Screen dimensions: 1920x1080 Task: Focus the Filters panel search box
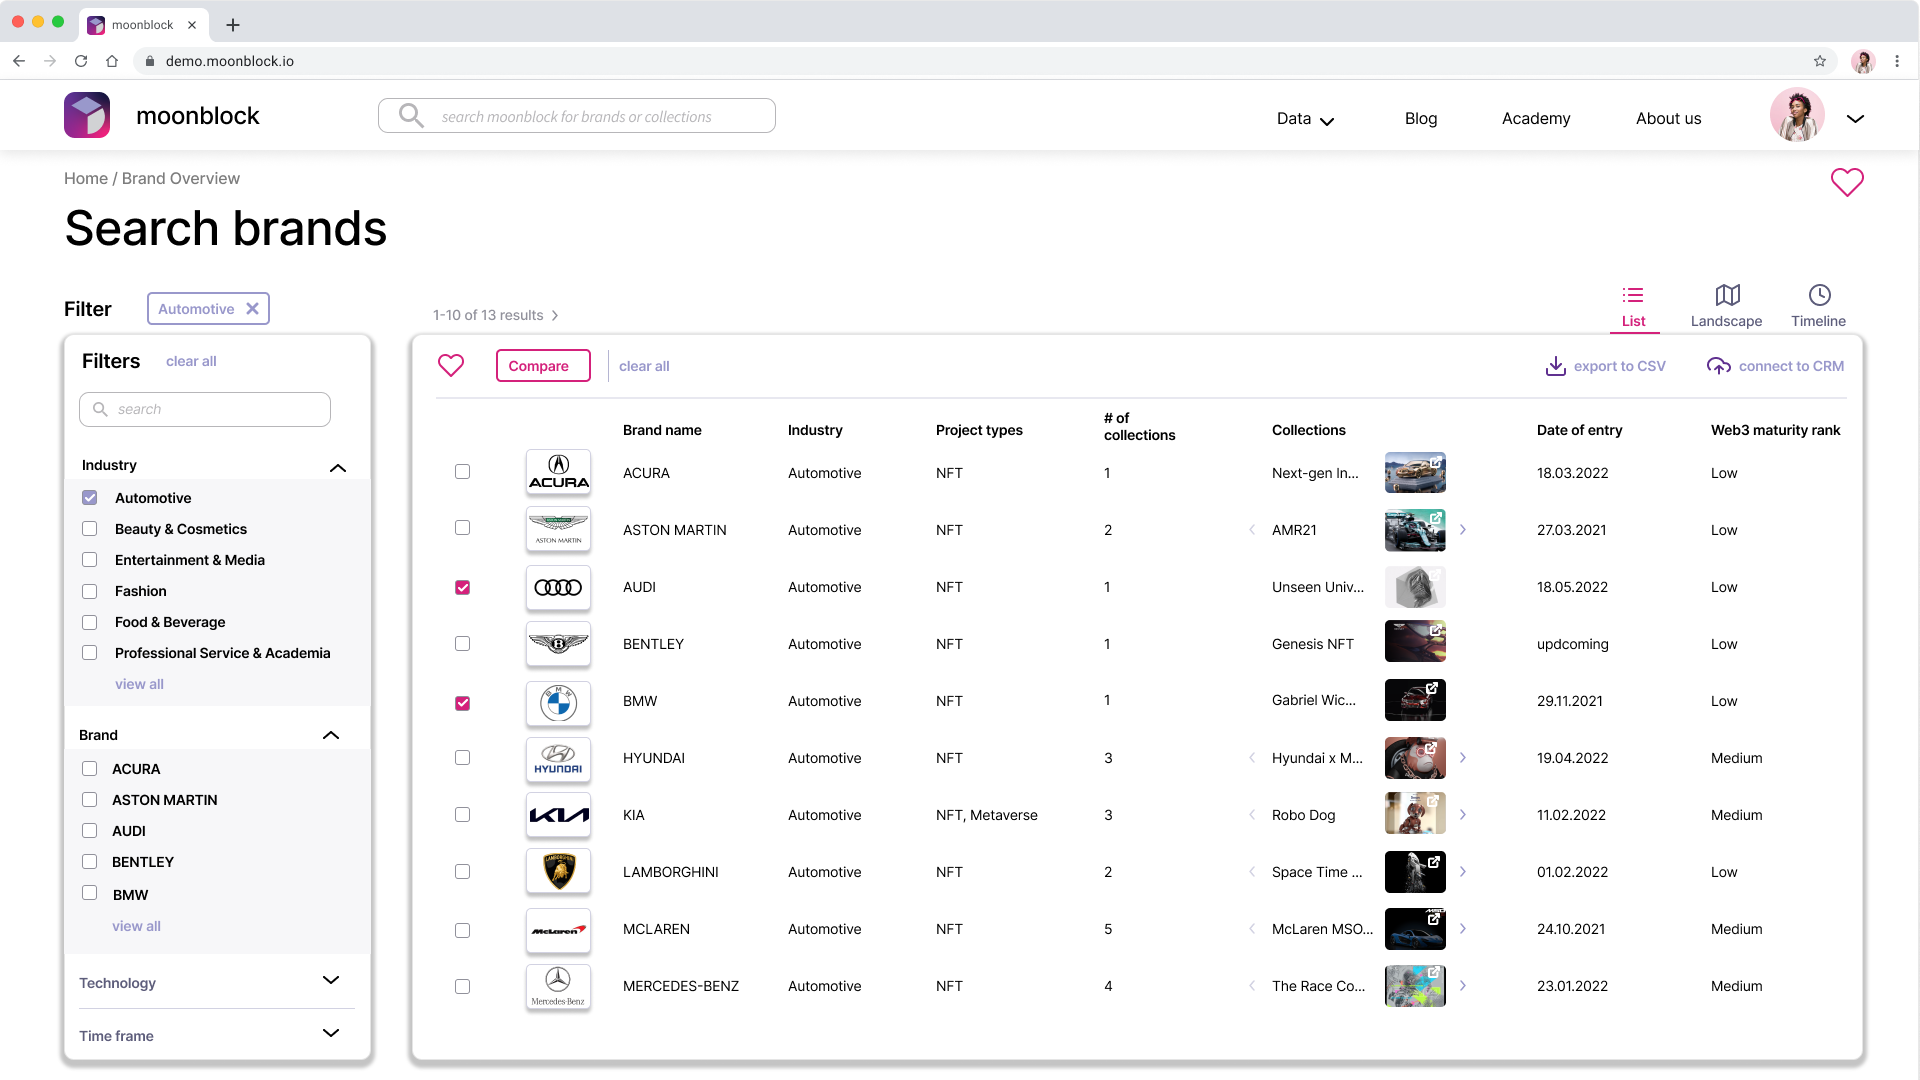(205, 409)
